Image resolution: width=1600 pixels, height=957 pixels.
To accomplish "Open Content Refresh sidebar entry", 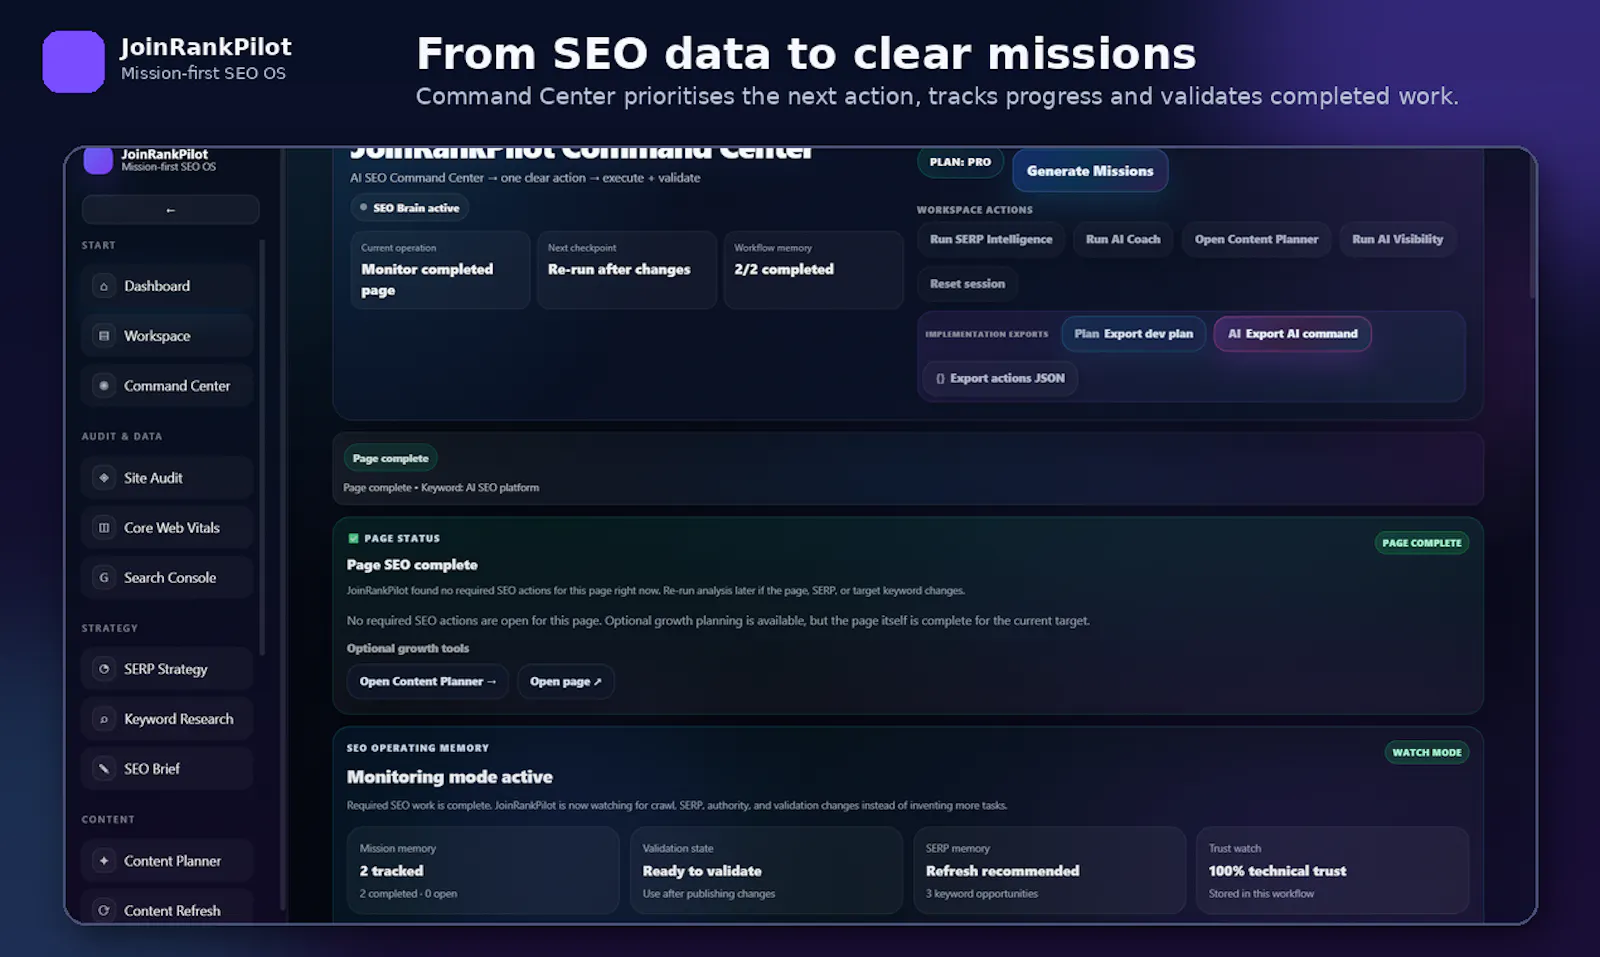I will click(x=167, y=908).
